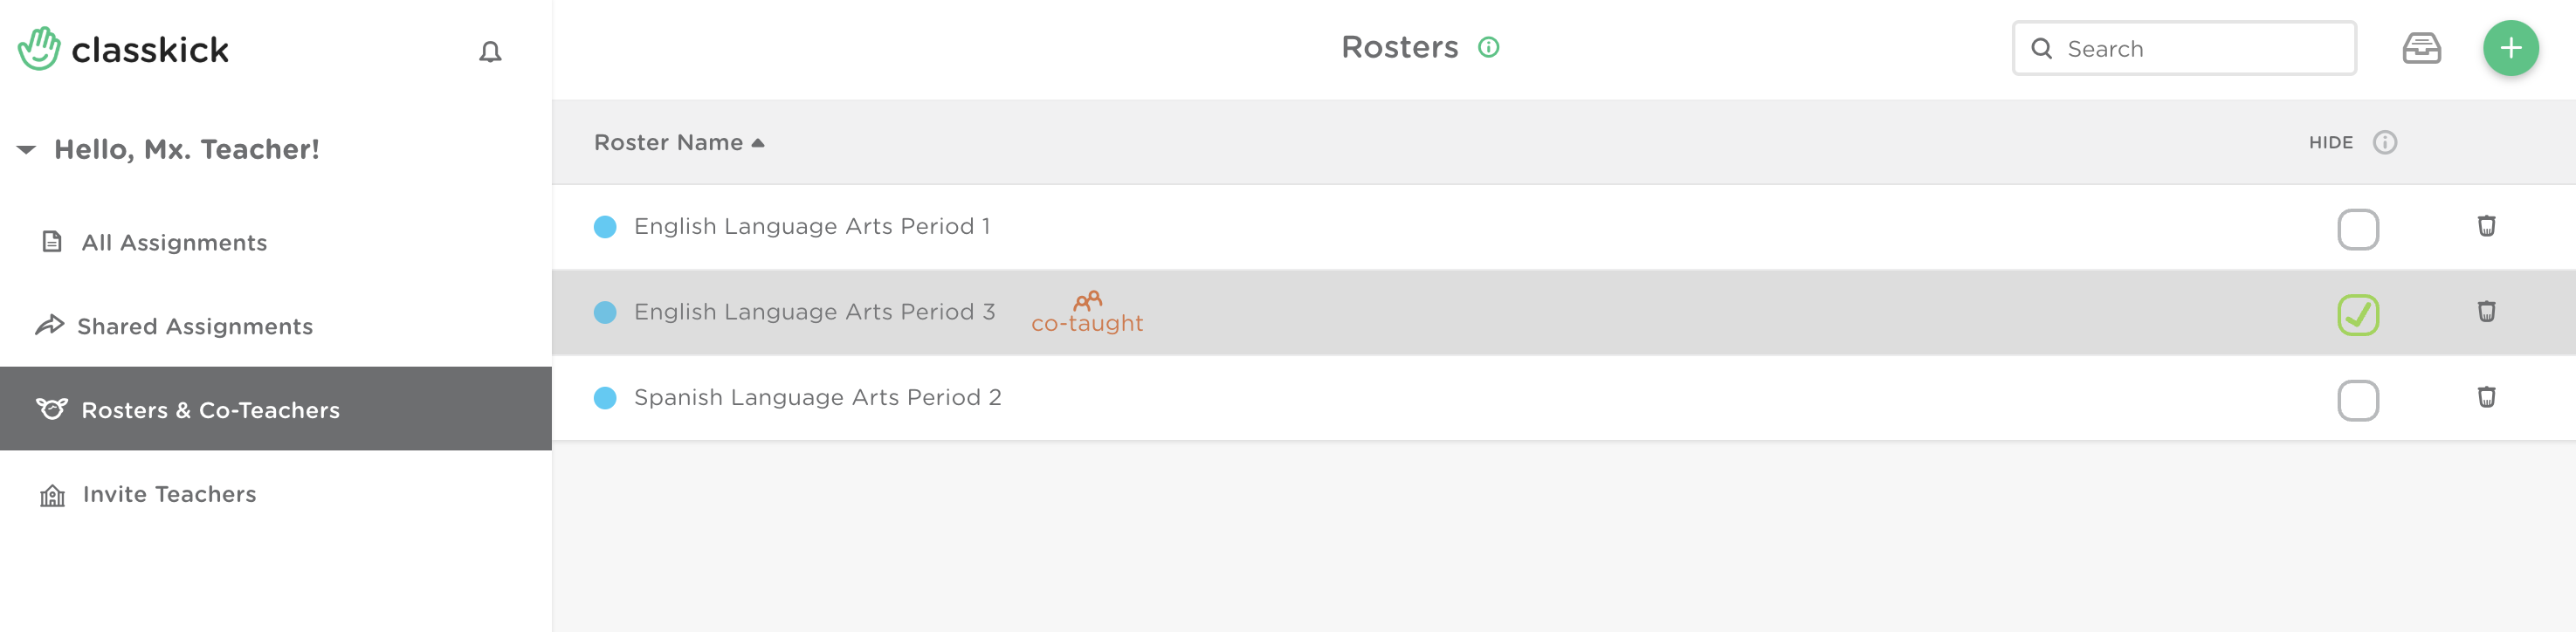Check hide box for English Period 1
This screenshot has height=632, width=2576.
[x=2357, y=229]
